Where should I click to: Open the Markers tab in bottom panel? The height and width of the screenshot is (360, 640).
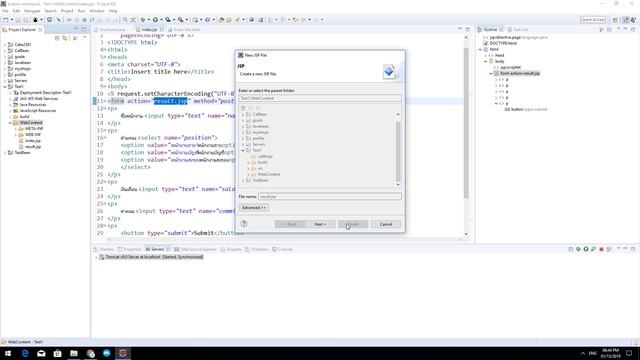[x=104, y=249]
